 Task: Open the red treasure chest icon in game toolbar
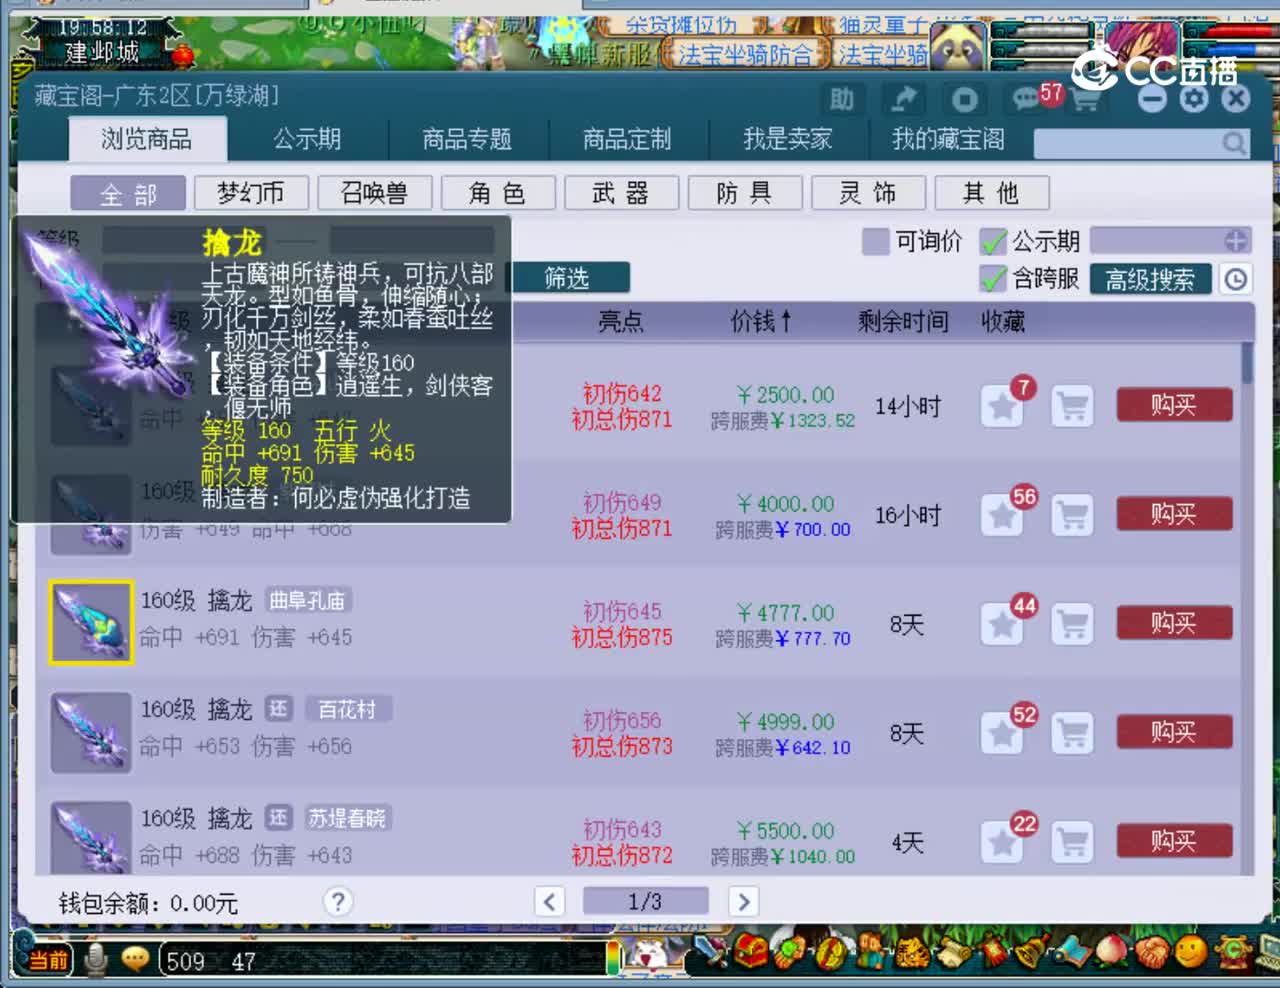(x=750, y=951)
